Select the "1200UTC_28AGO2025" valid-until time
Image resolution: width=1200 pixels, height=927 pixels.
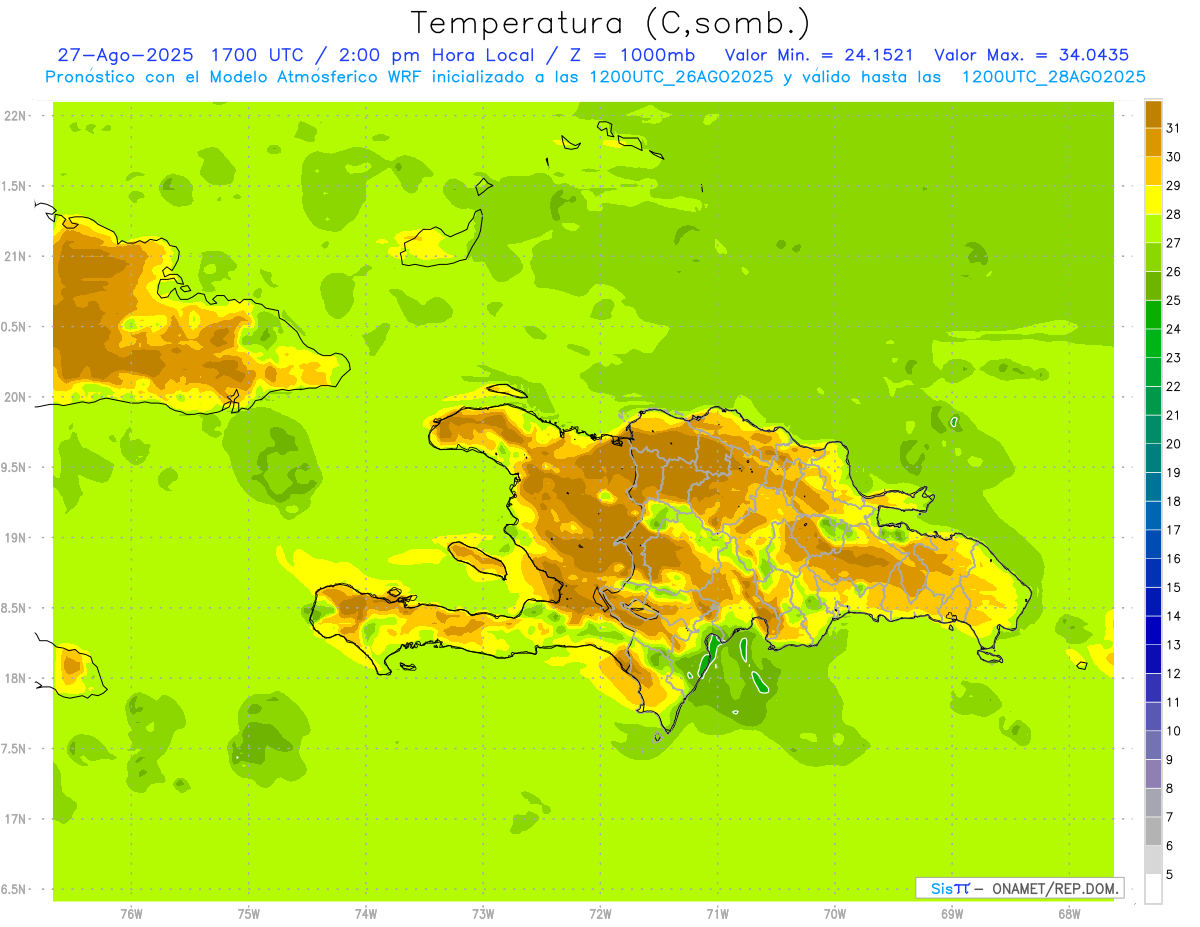(x=1053, y=76)
